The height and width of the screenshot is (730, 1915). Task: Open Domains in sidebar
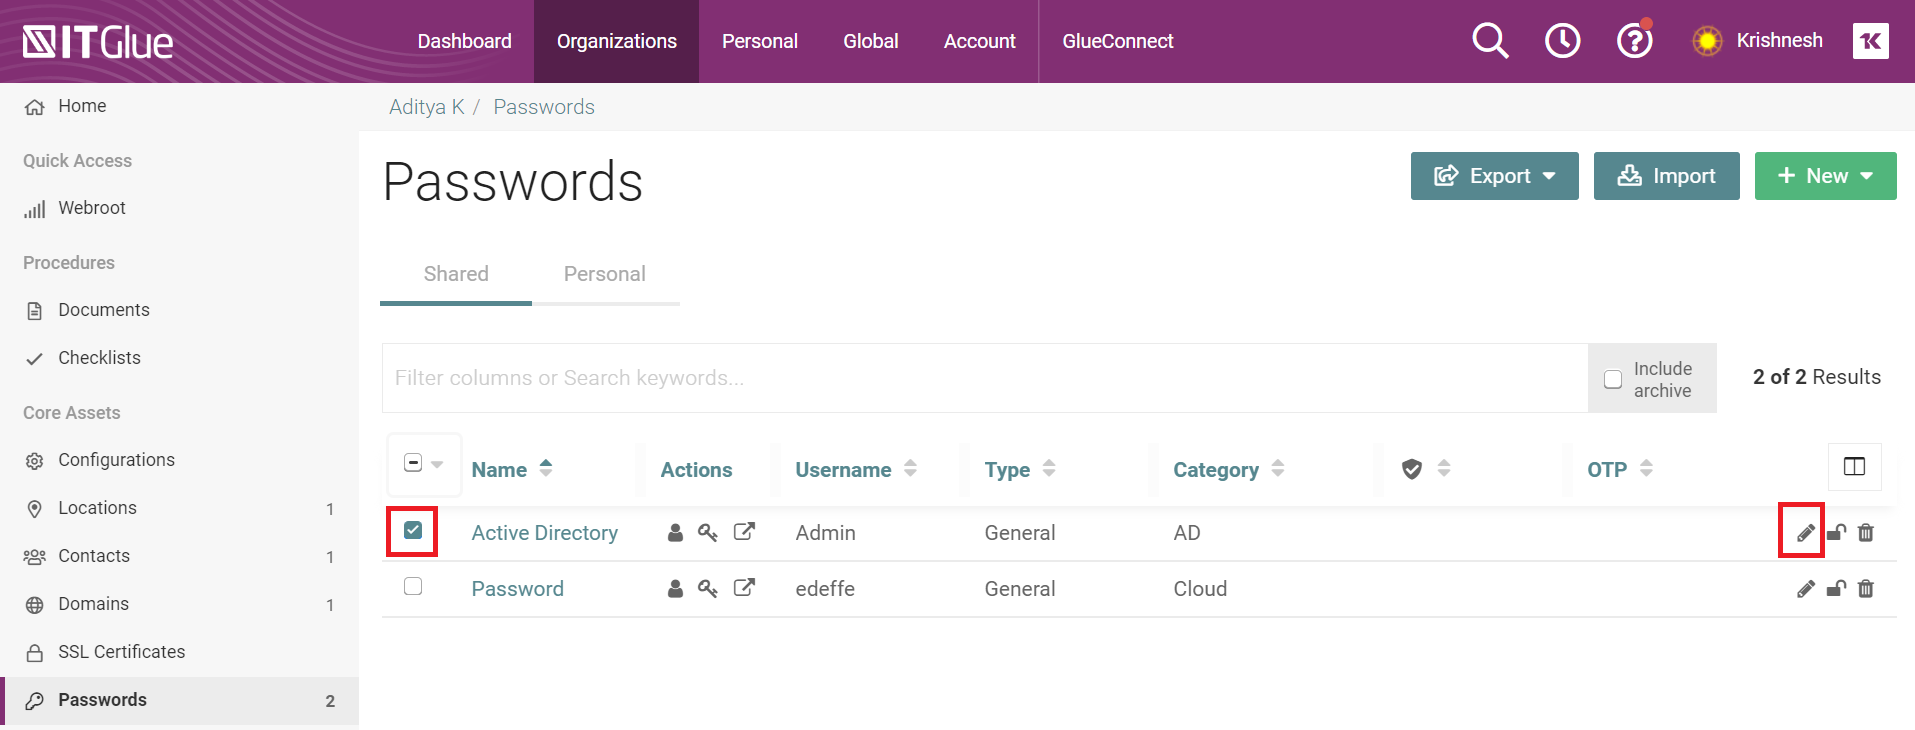93,604
